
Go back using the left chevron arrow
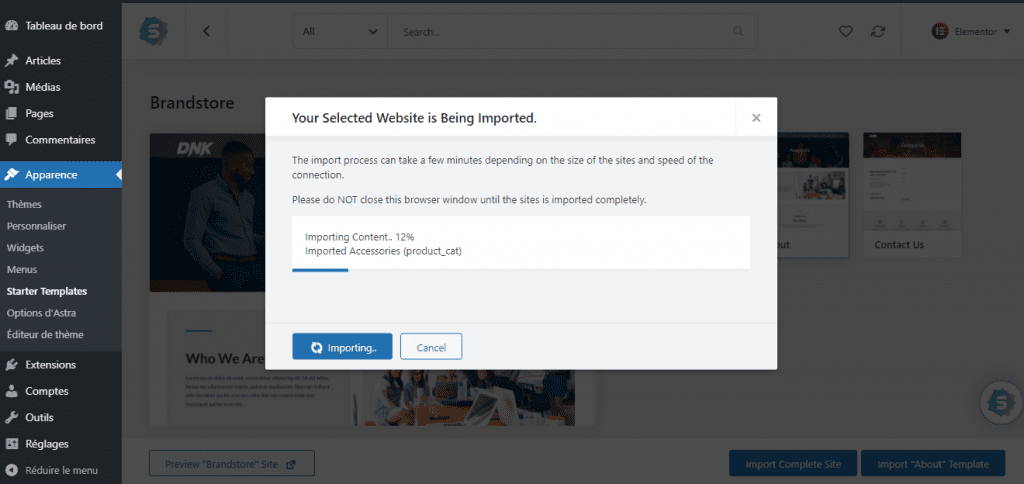point(206,31)
